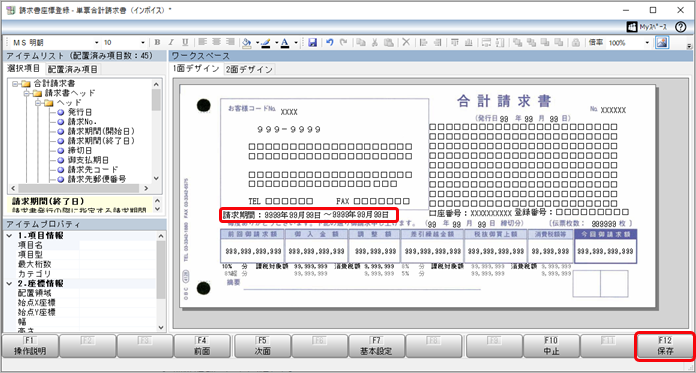696x373 pixels.
Task: Collapse the 請求書ヘッド tree folder
Action: (27, 93)
